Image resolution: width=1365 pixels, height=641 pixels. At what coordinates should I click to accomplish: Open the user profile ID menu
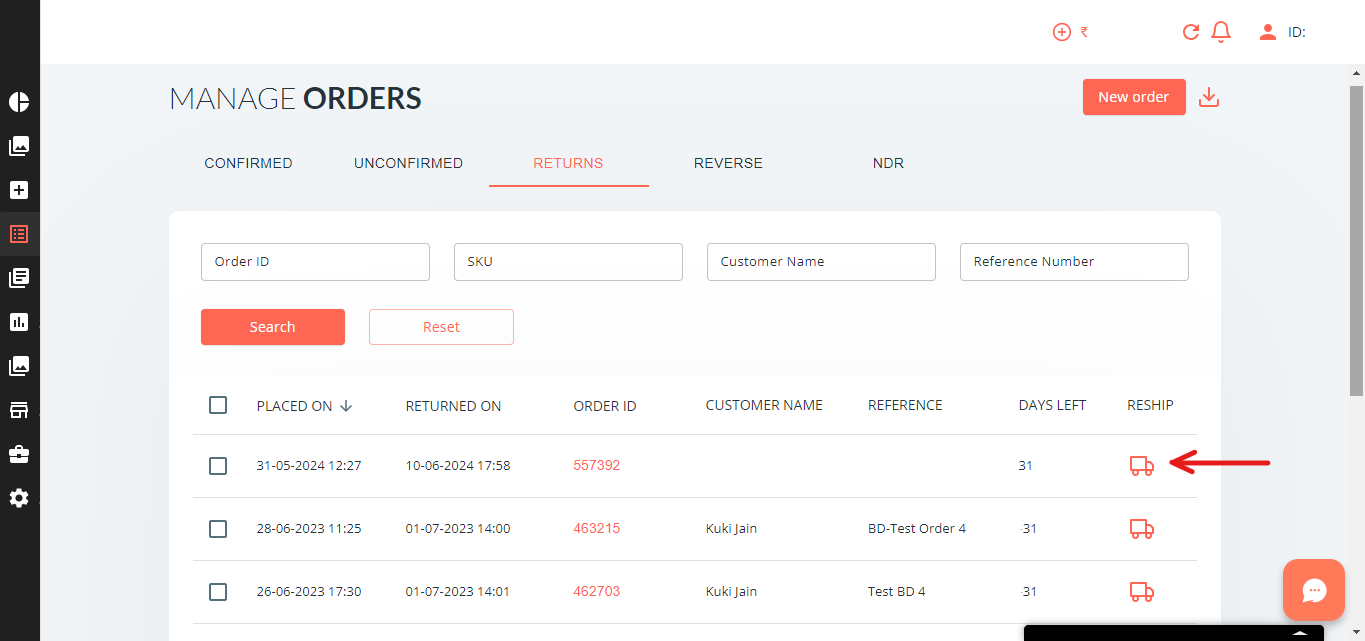coord(1282,32)
